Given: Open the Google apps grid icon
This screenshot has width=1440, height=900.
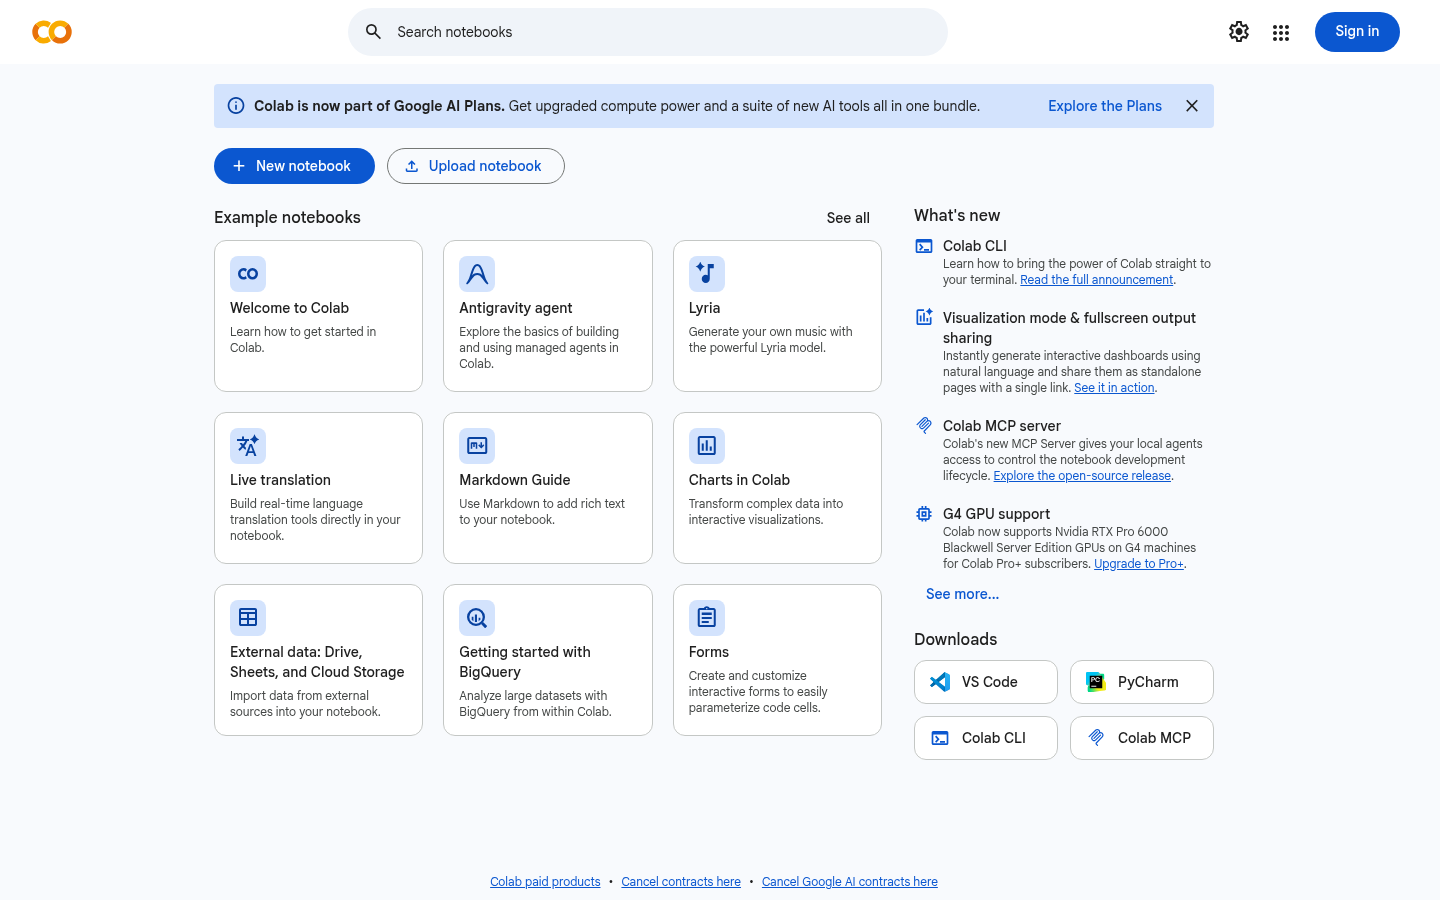Looking at the screenshot, I should [x=1281, y=32].
